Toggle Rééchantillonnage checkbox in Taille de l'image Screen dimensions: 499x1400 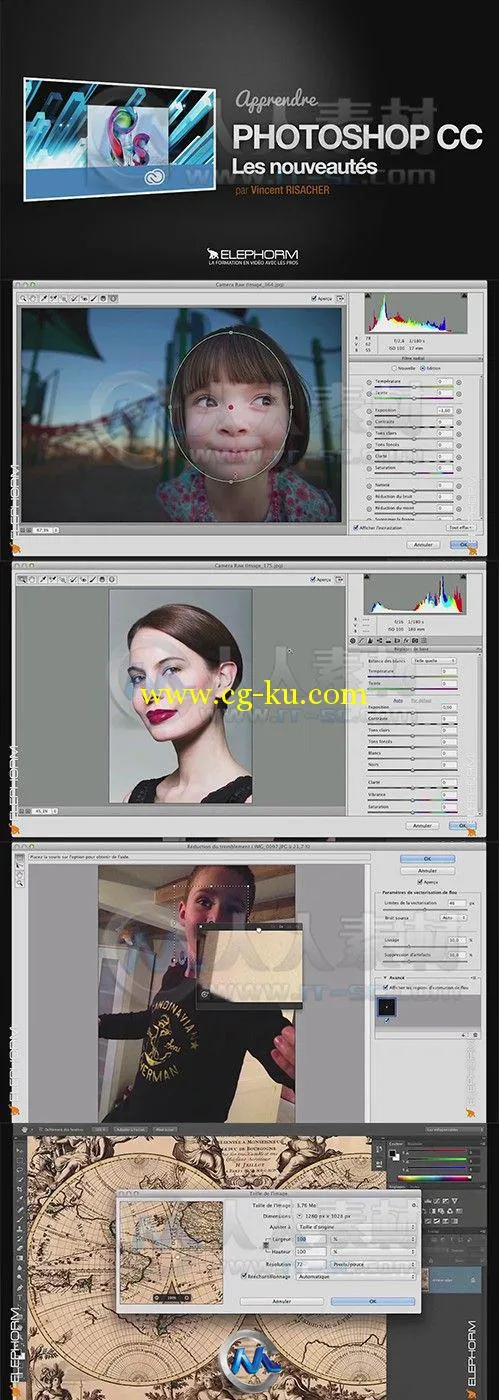(242, 1276)
